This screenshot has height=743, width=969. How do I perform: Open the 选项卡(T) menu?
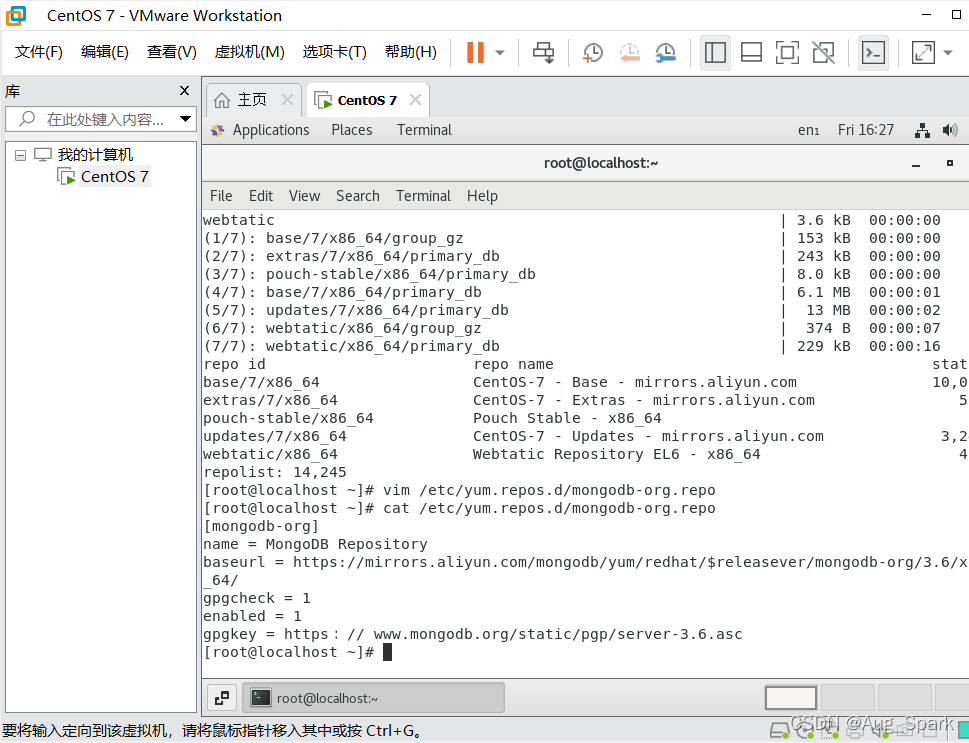334,52
